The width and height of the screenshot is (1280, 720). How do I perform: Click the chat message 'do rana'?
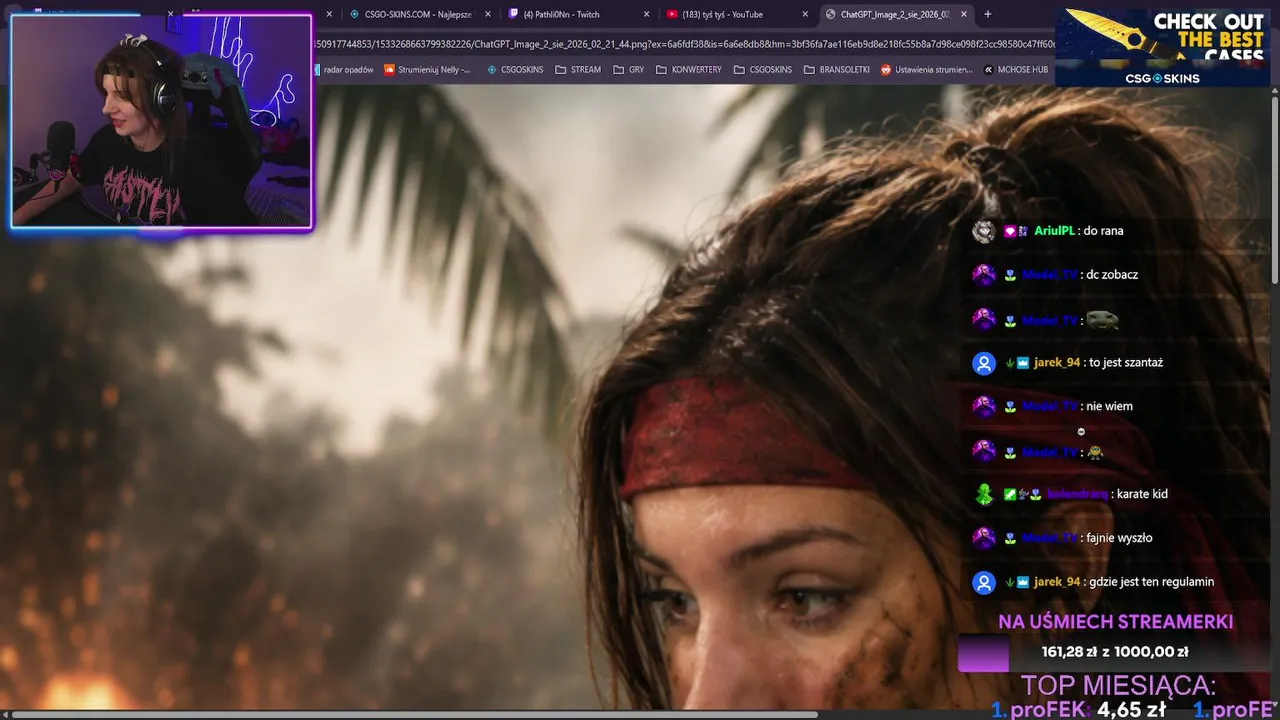(1104, 231)
